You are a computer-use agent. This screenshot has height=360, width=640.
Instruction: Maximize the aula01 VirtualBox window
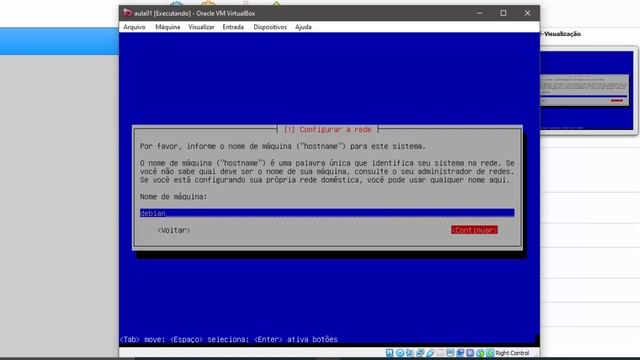click(503, 13)
